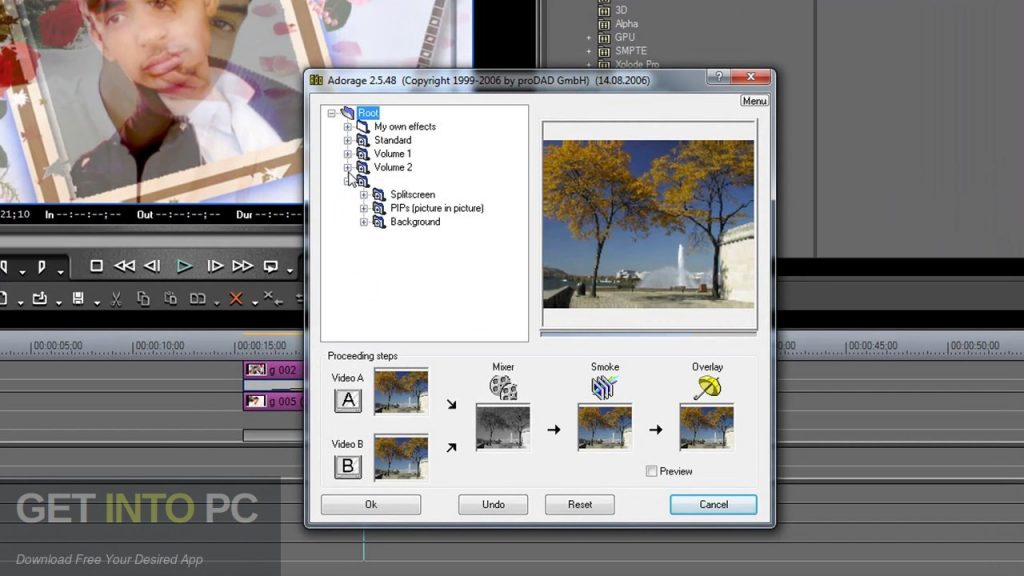Click the Set In point icon
Viewport: 1024px width, 576px height.
click(x=4, y=266)
